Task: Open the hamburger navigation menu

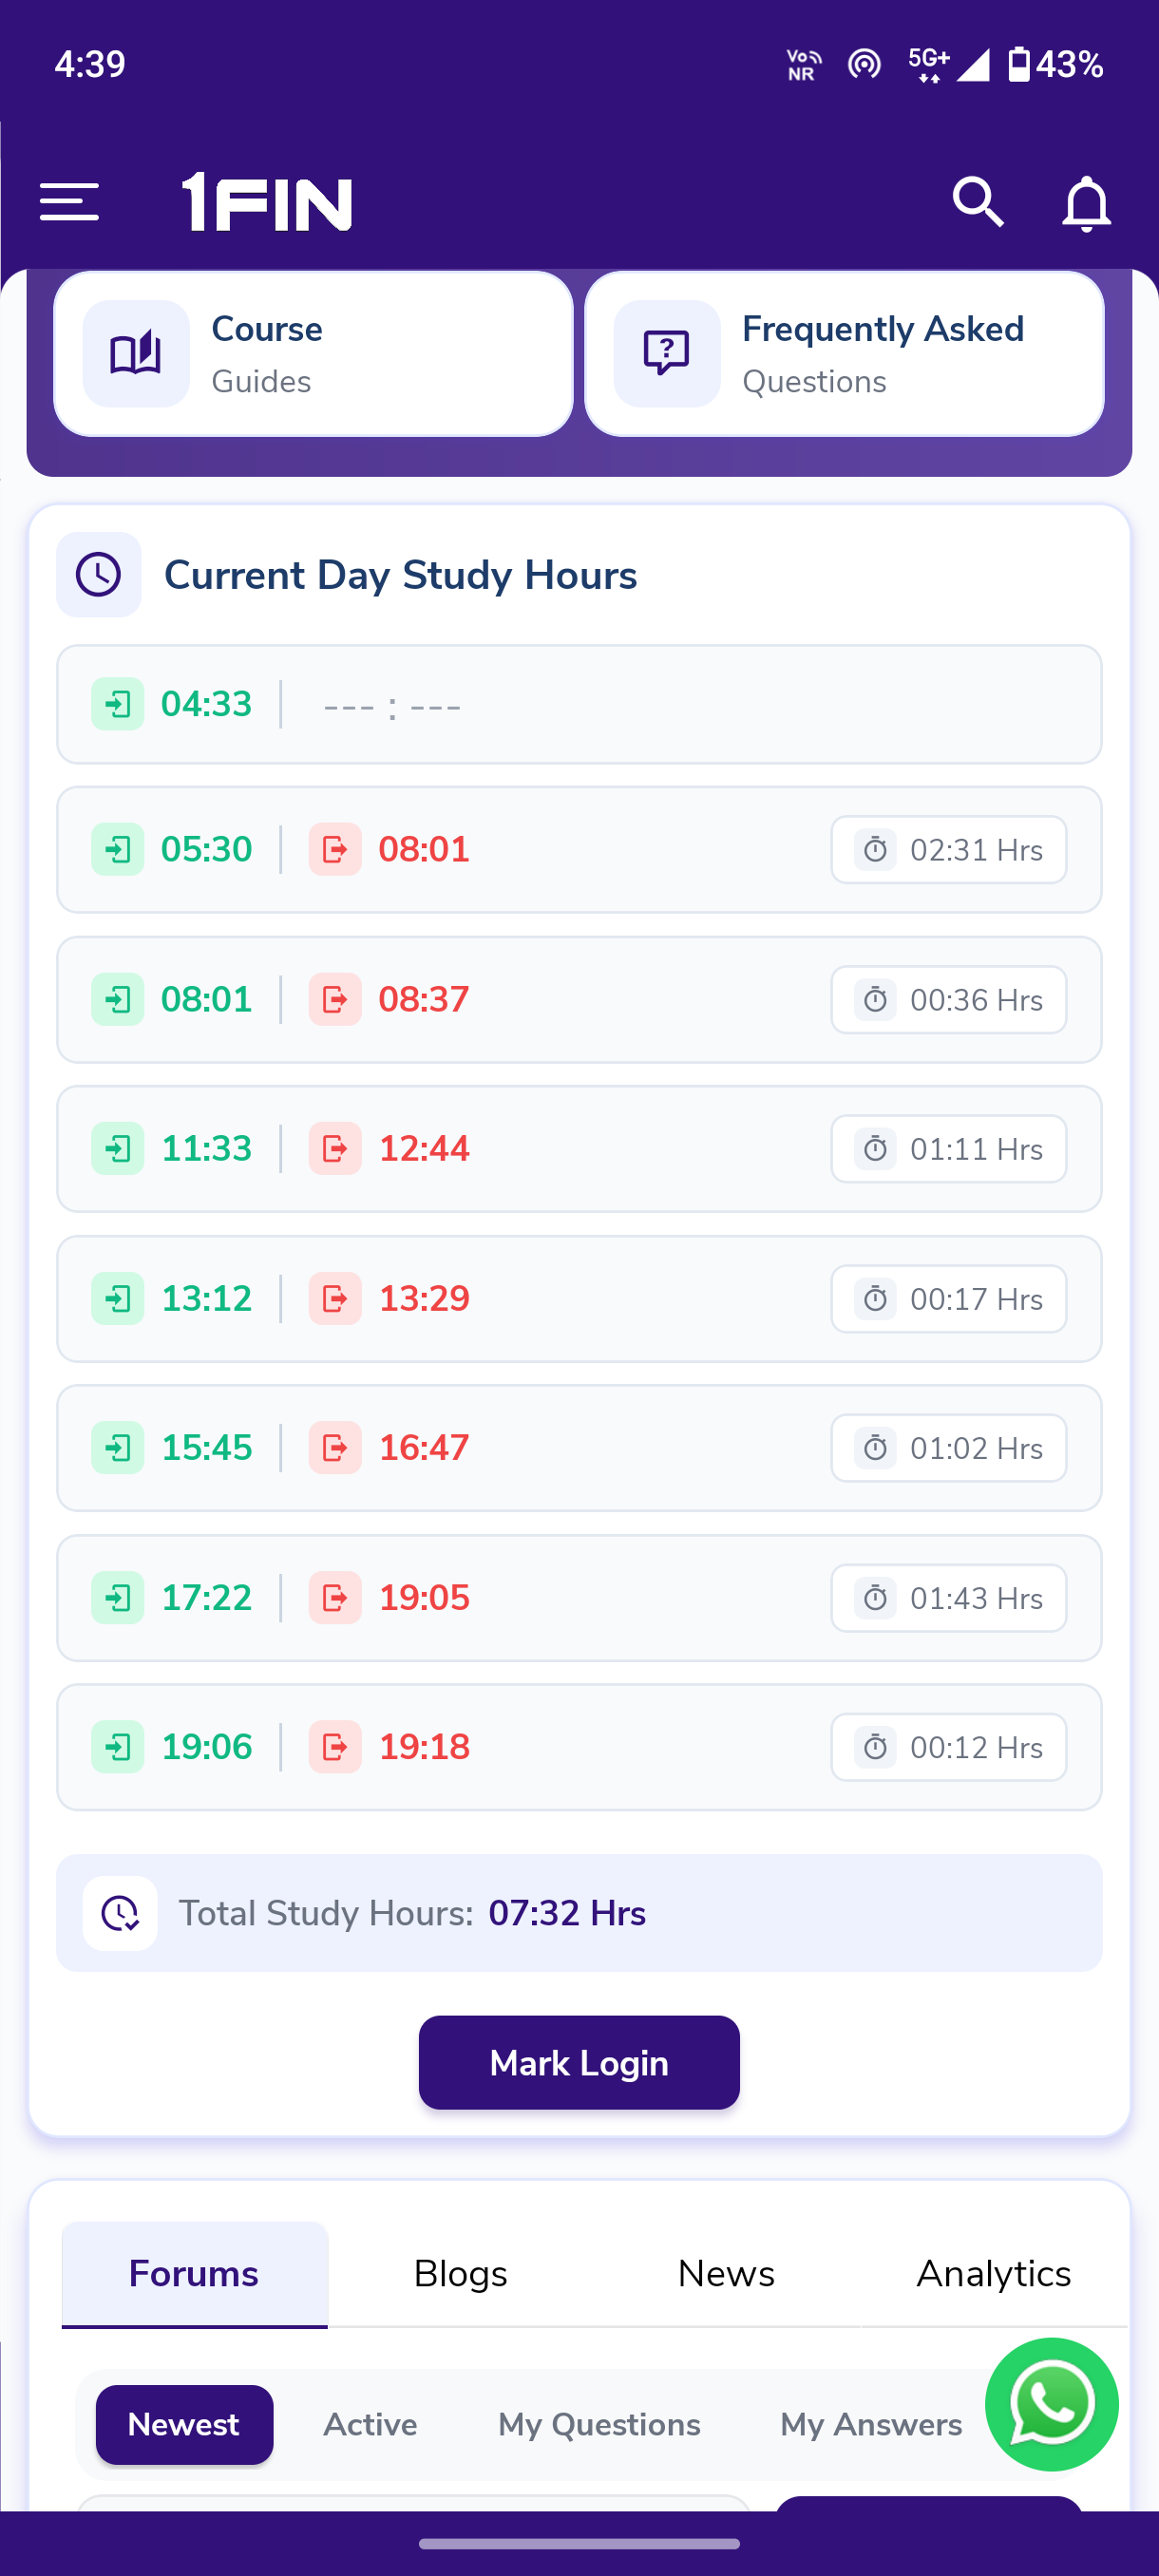Action: (69, 202)
